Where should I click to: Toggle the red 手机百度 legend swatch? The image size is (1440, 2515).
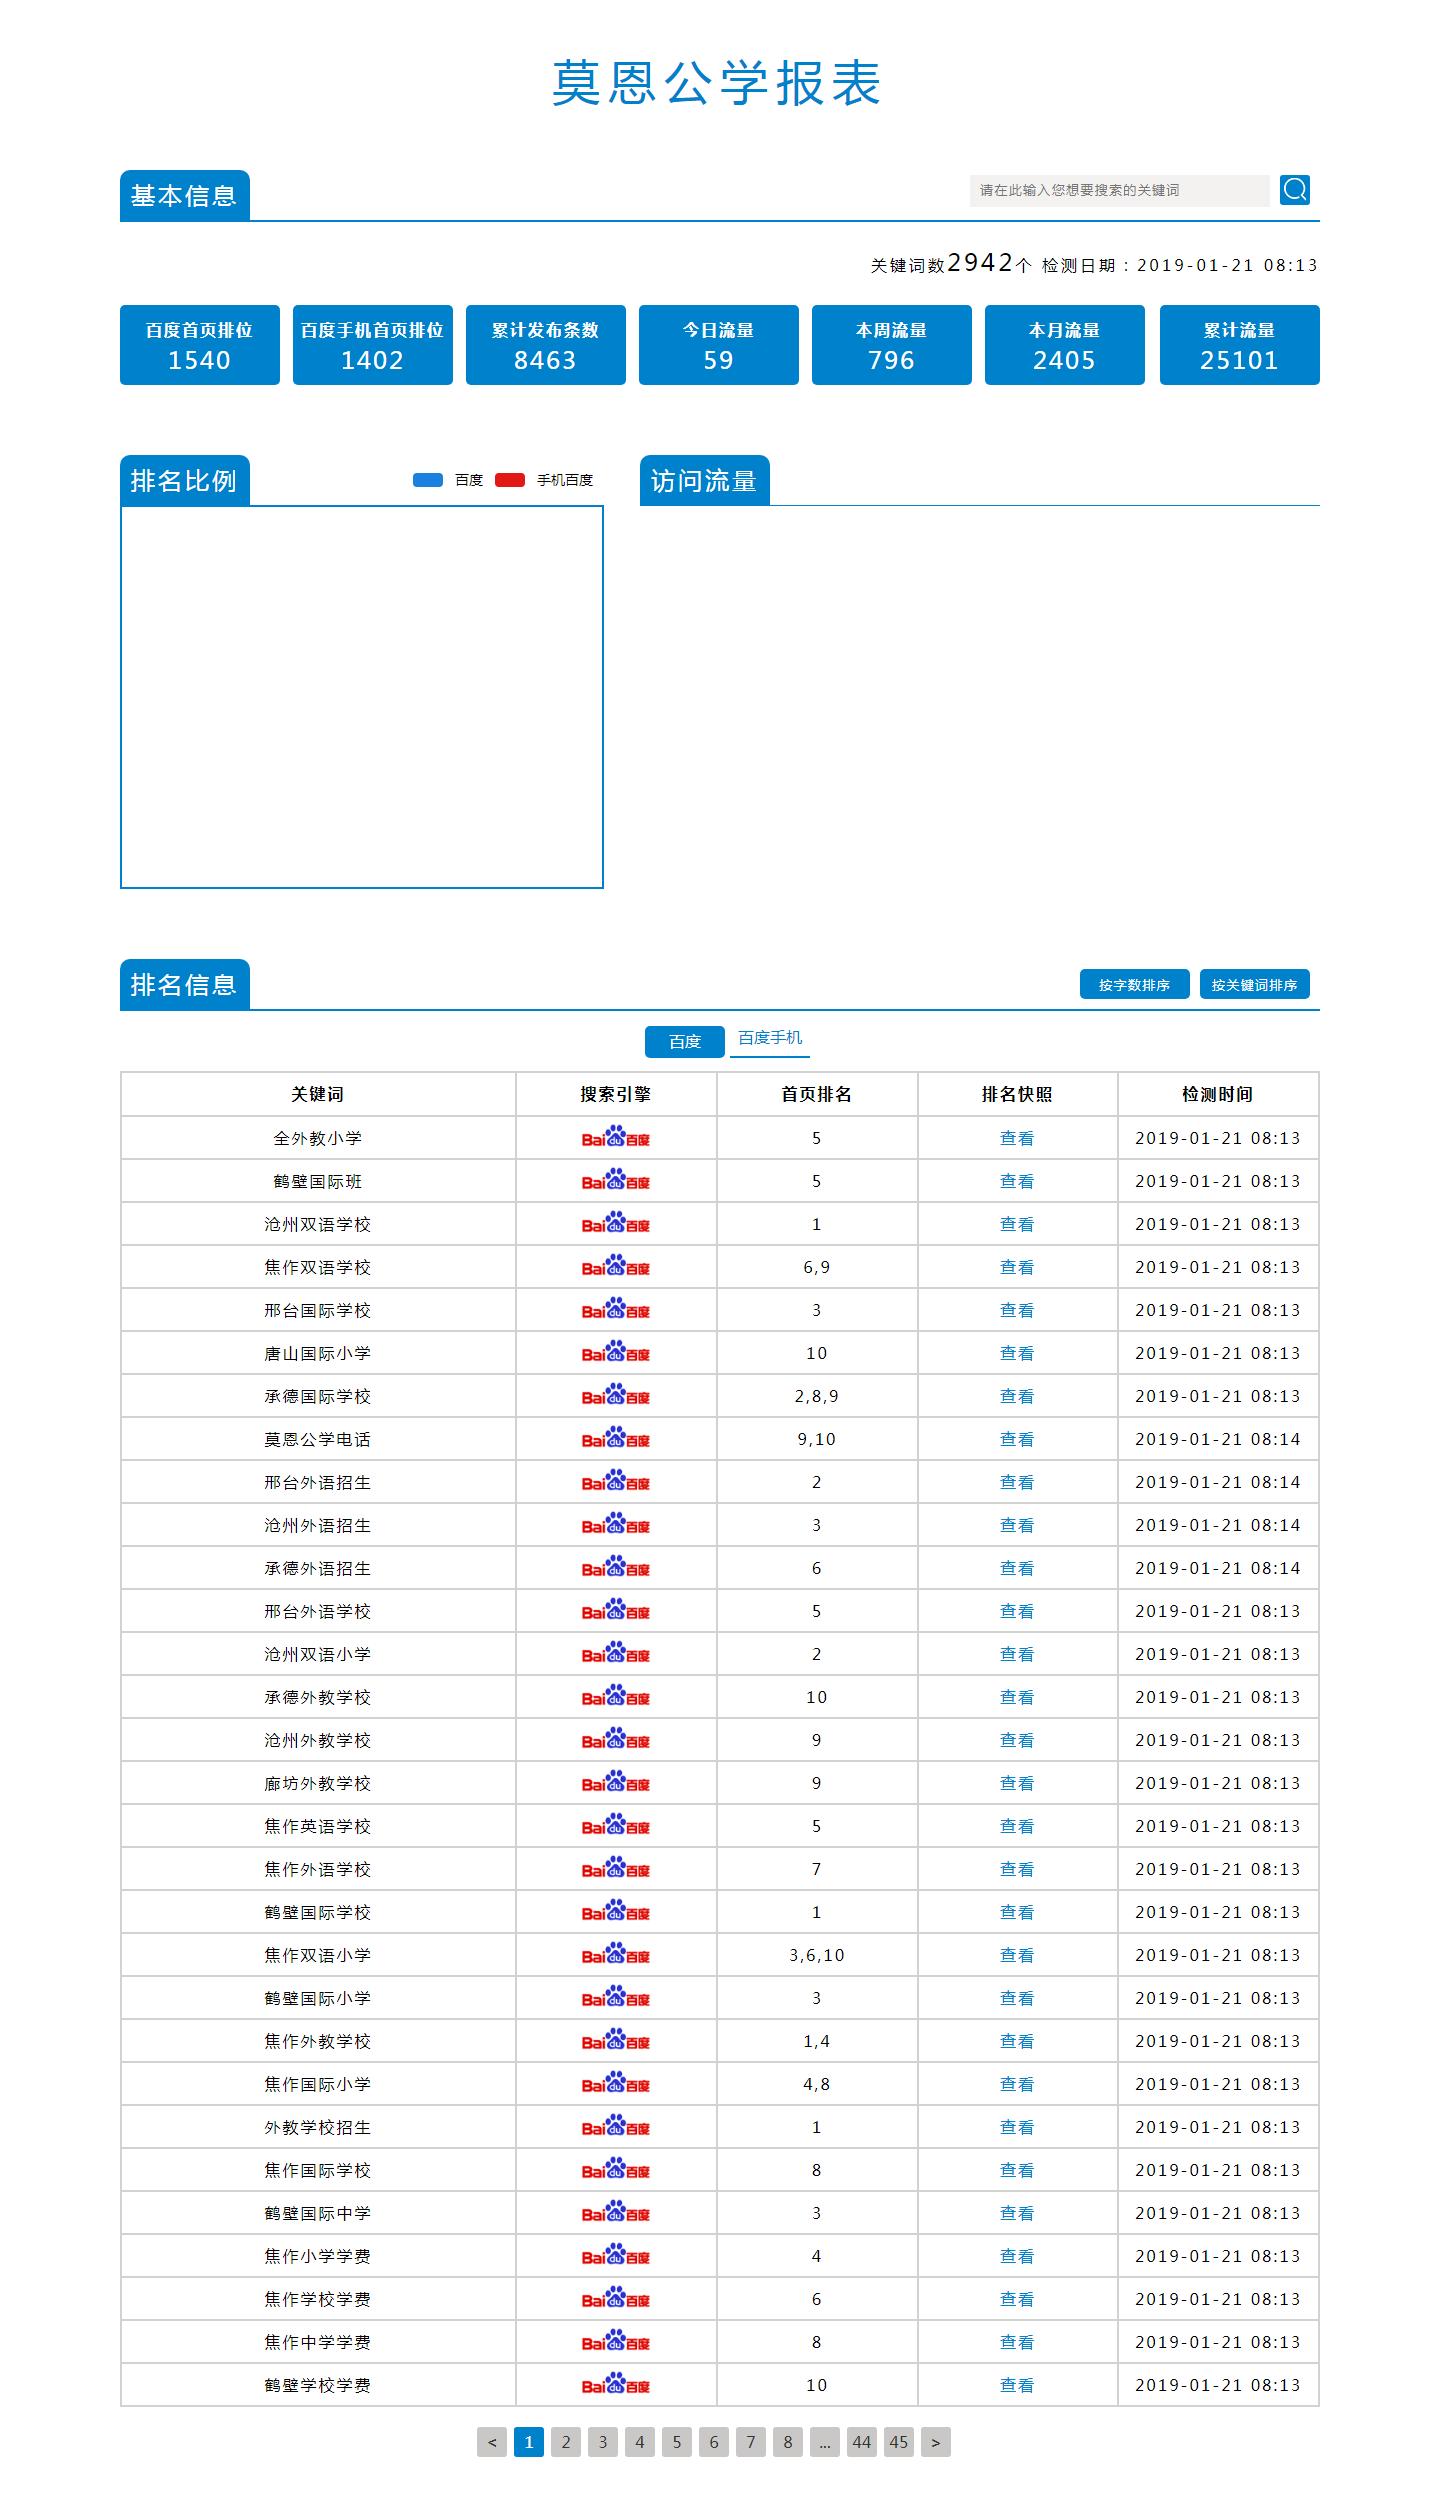coord(510,480)
